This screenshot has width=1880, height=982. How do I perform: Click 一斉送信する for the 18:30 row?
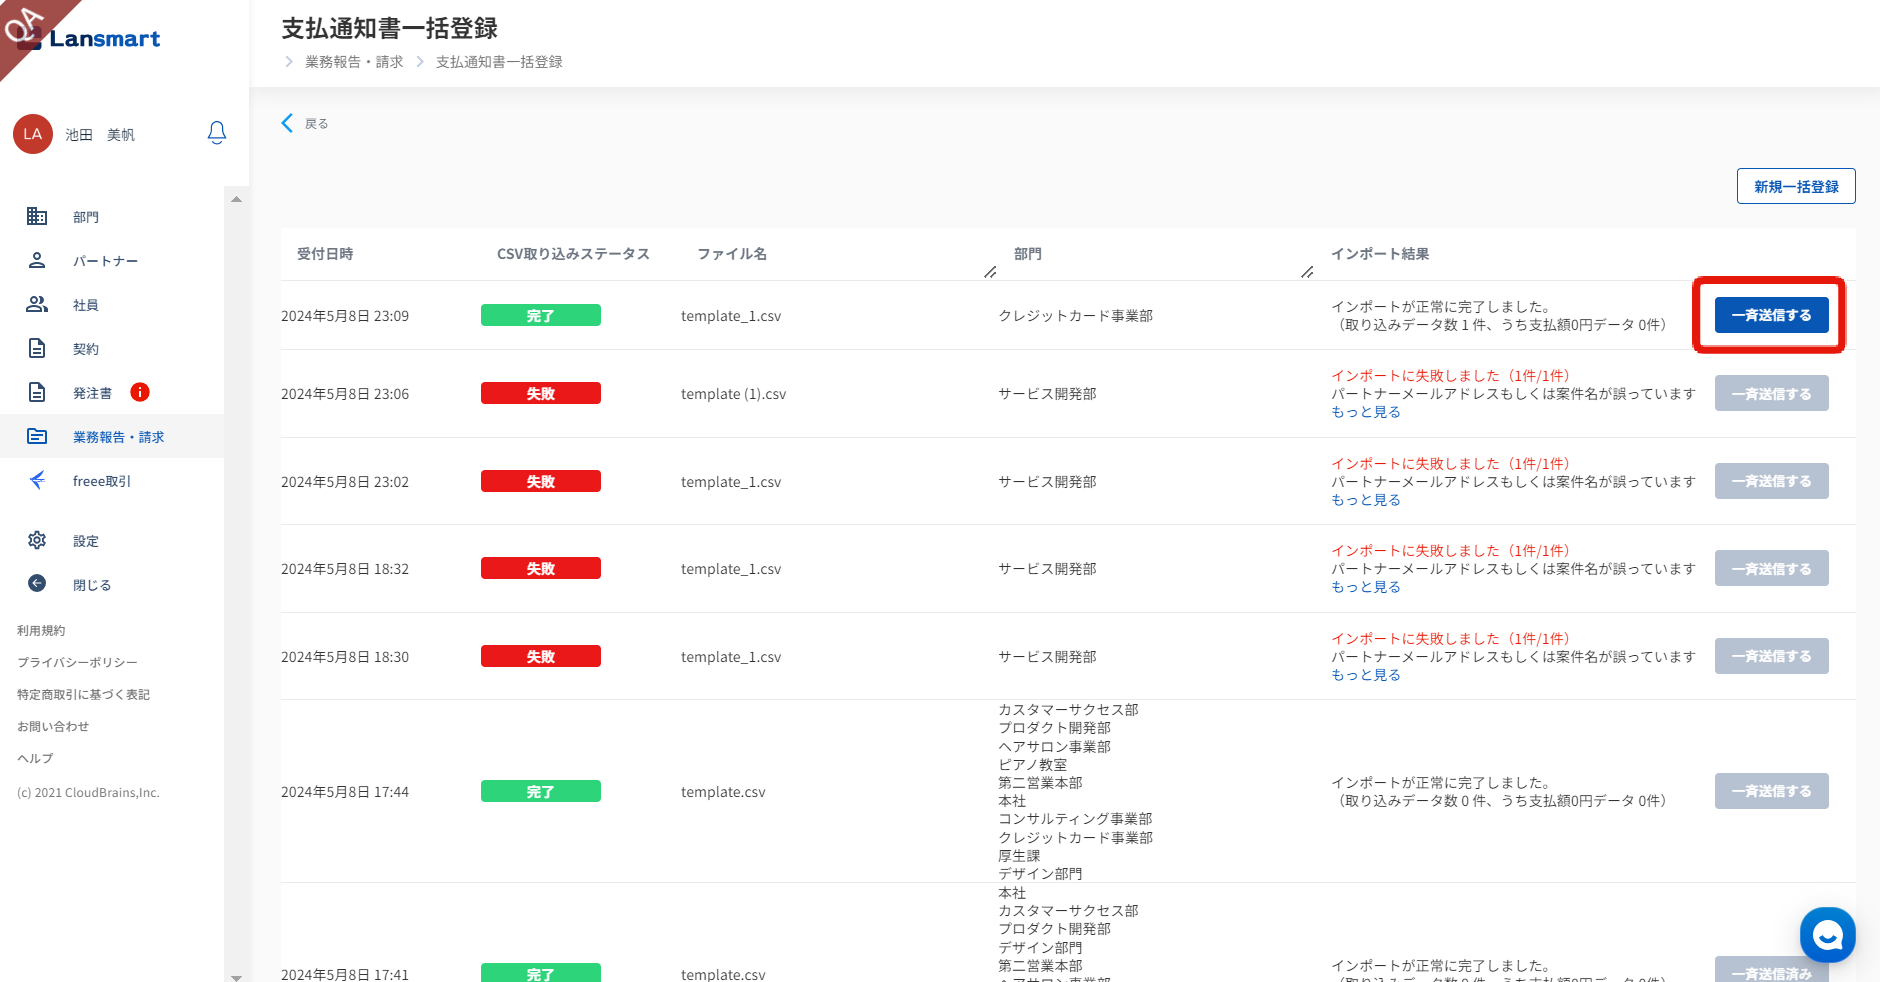[x=1771, y=656]
